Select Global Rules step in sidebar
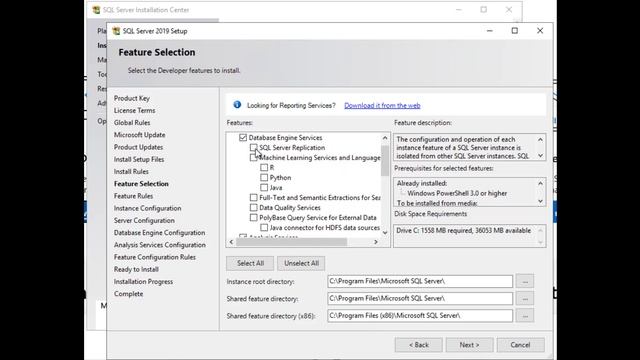Viewport: 640px width, 360px height. pos(132,122)
